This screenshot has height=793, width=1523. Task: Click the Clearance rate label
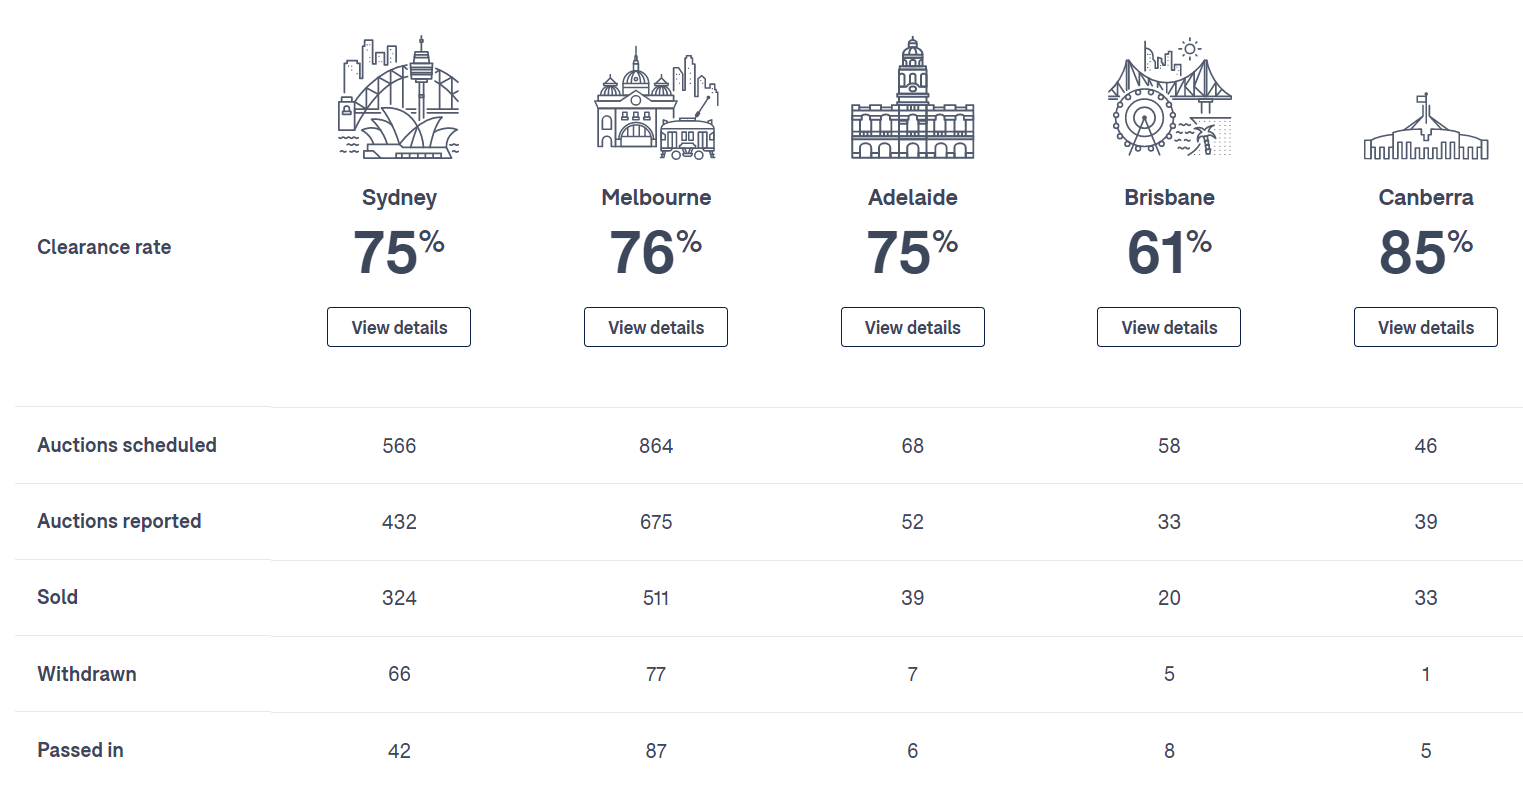click(104, 247)
